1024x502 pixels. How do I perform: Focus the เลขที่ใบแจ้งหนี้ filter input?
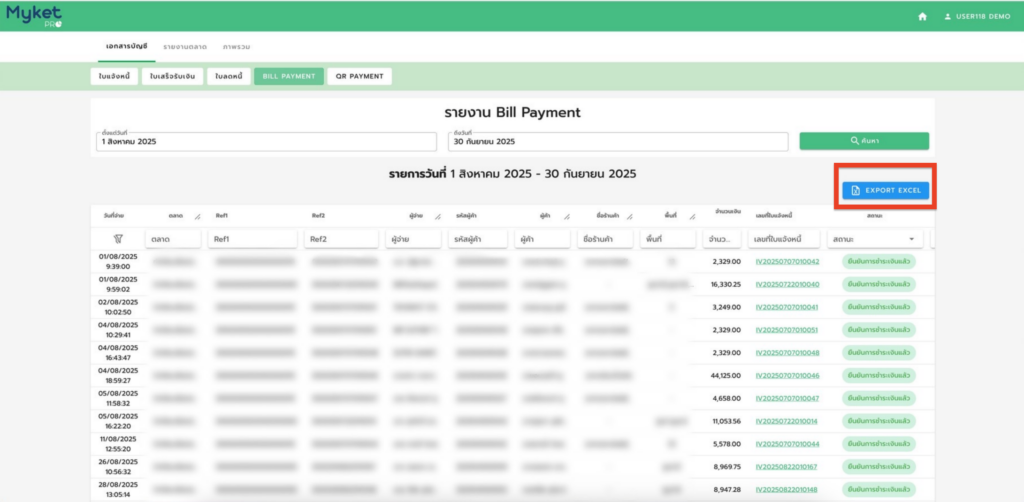(x=784, y=240)
